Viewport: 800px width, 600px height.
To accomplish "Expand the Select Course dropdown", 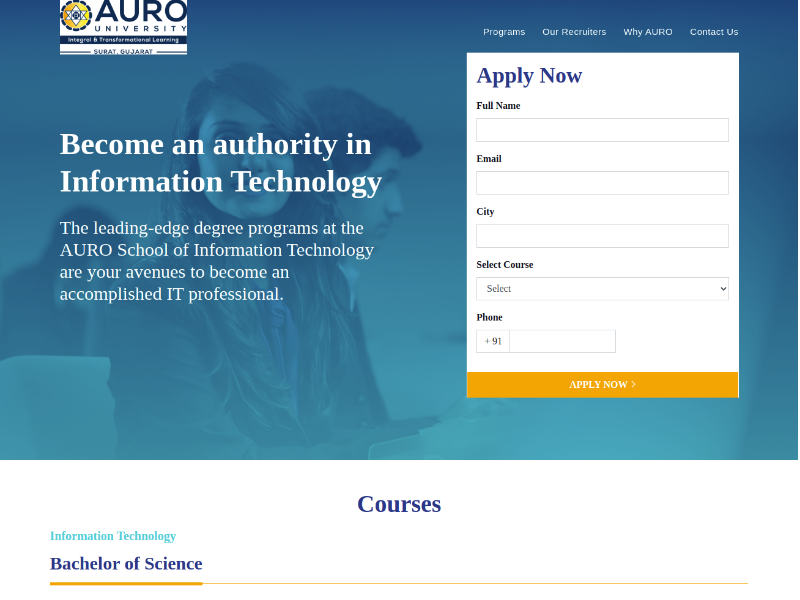I will [x=602, y=289].
